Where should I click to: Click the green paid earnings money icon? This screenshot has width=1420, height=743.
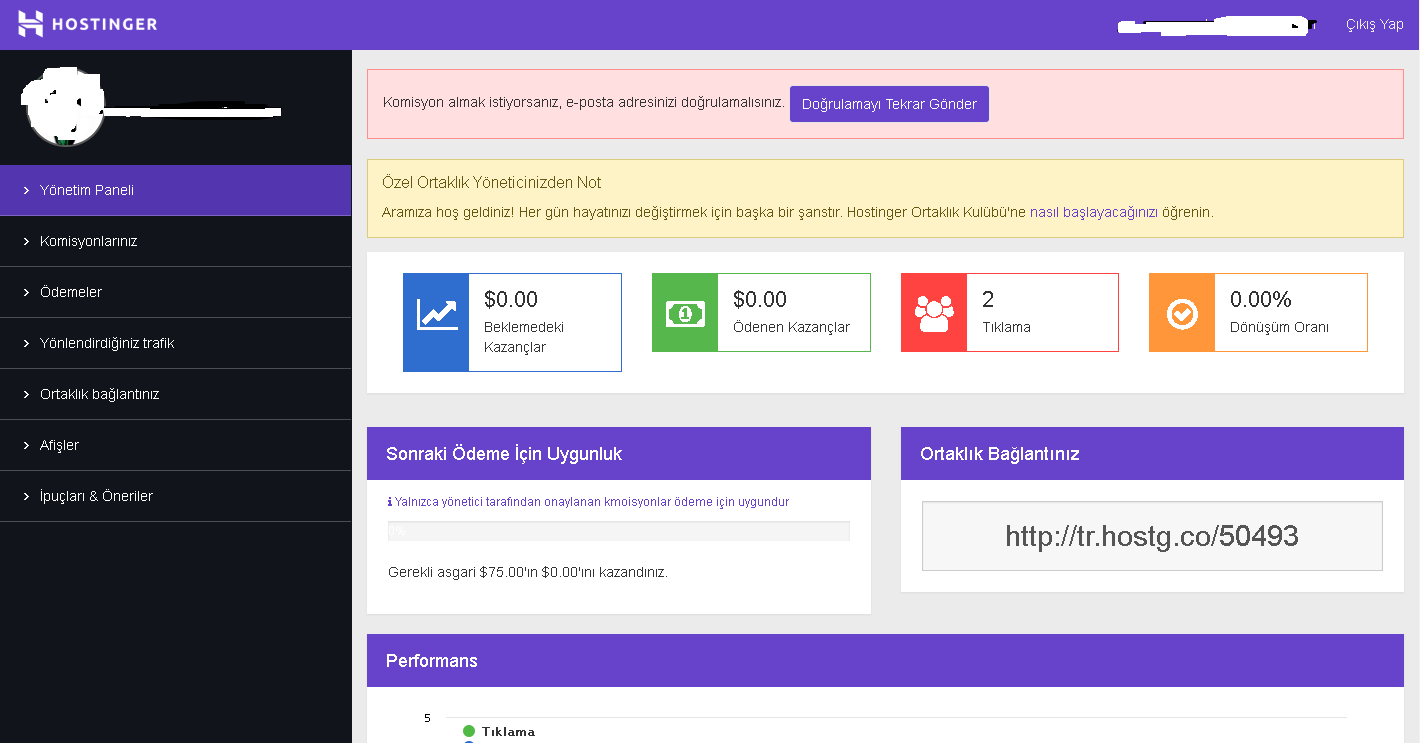[x=685, y=313]
